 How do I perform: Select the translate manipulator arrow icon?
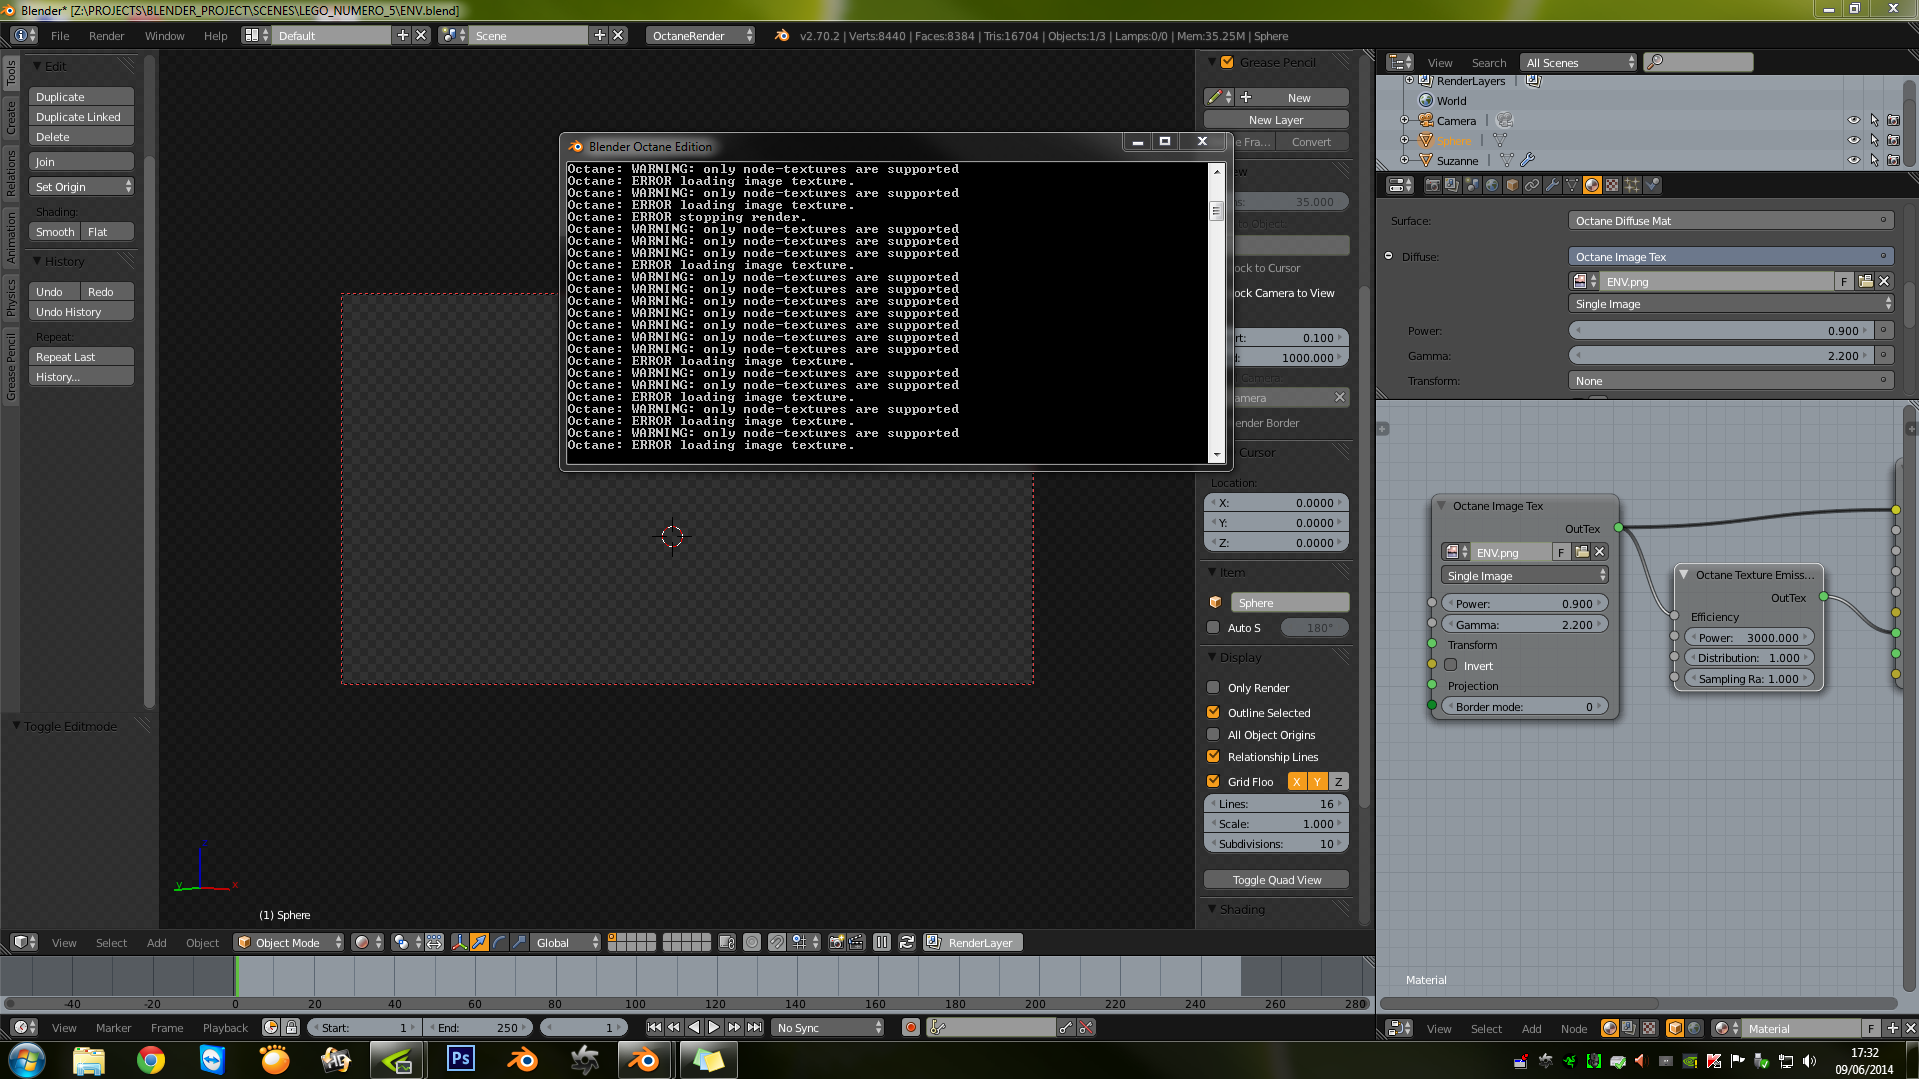pyautogui.click(x=480, y=942)
